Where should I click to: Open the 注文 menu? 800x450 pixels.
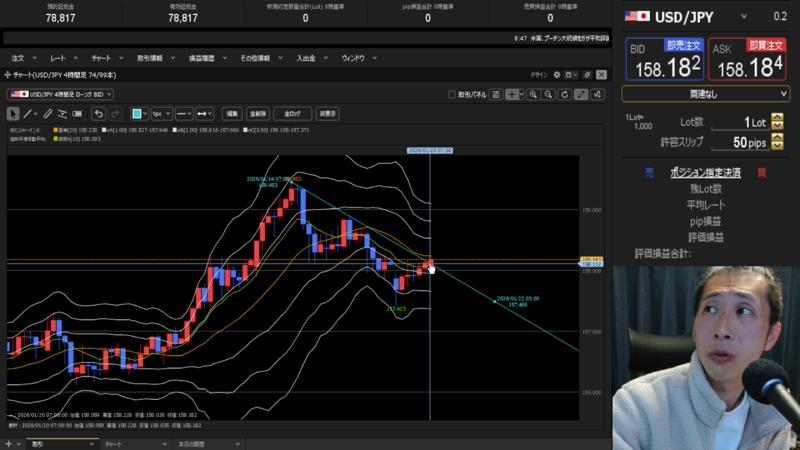point(17,58)
